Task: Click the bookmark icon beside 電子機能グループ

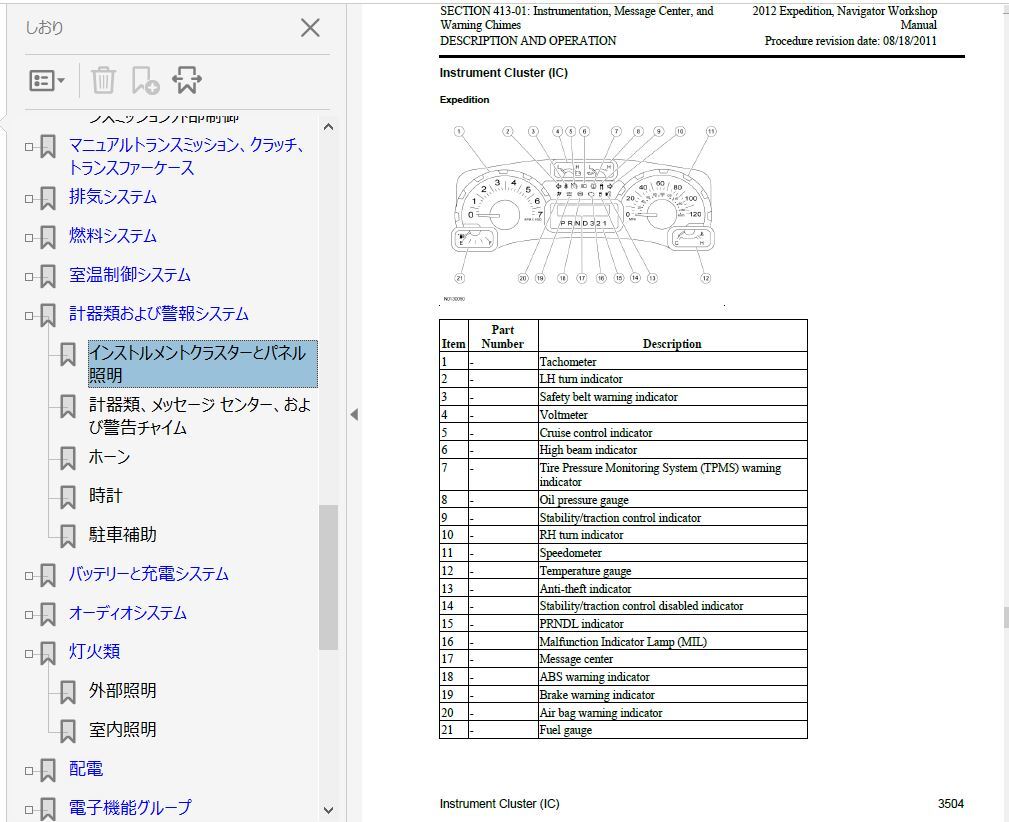Action: click(x=48, y=809)
